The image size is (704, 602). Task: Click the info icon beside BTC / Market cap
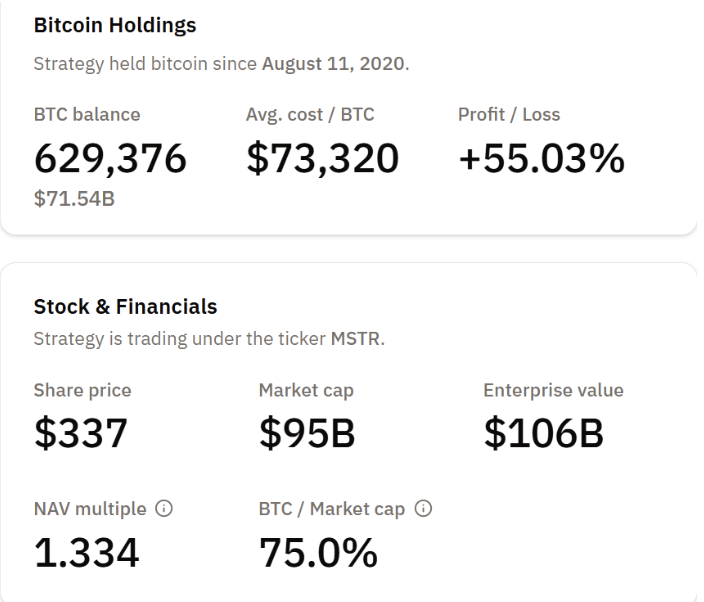click(423, 509)
